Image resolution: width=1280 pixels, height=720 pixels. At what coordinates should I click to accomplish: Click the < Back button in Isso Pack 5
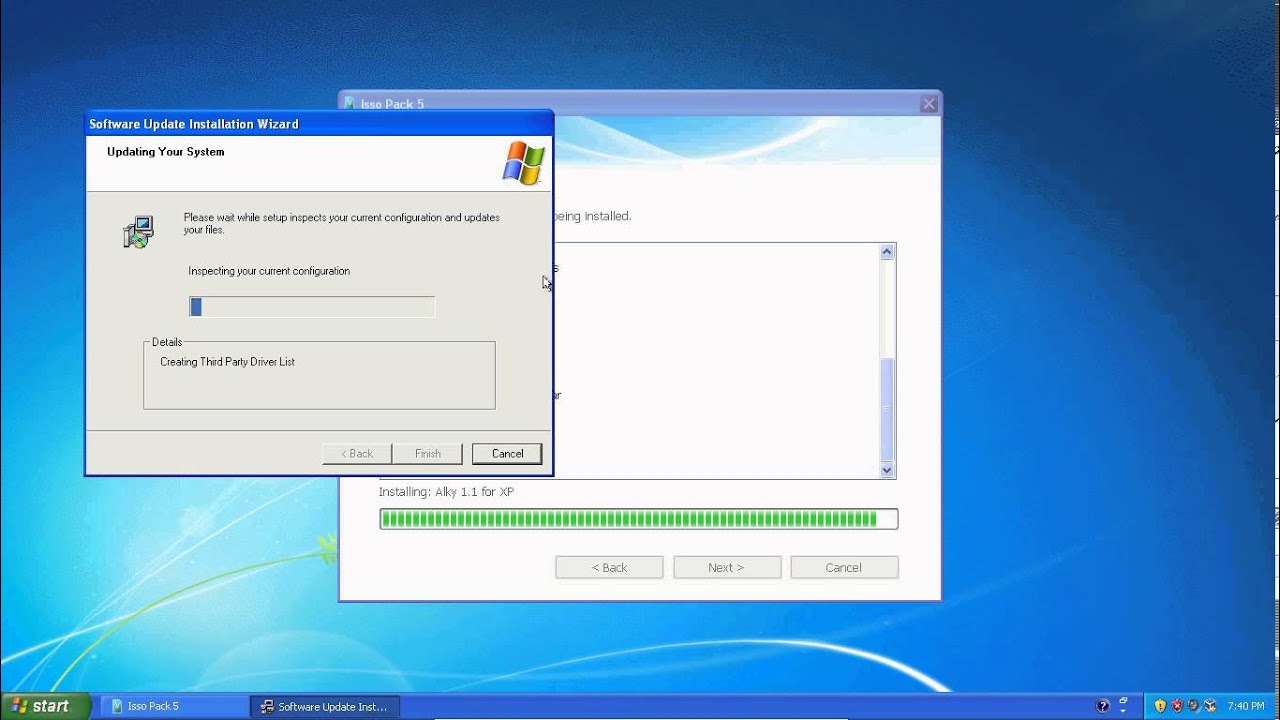coord(609,568)
